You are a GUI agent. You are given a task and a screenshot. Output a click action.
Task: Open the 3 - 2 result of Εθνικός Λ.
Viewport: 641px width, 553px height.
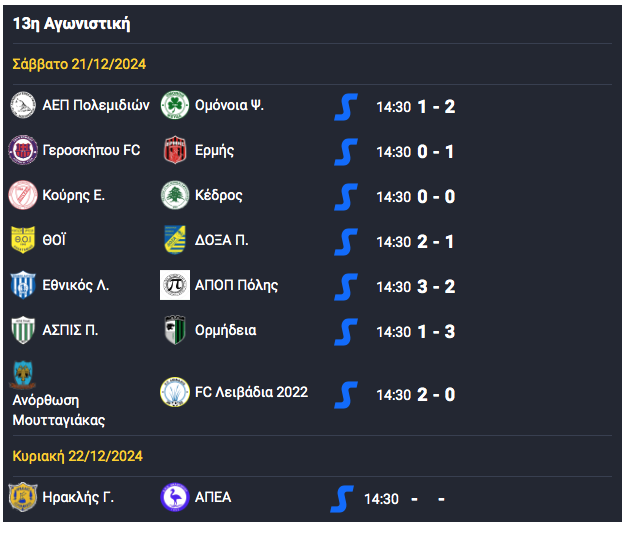point(436,287)
